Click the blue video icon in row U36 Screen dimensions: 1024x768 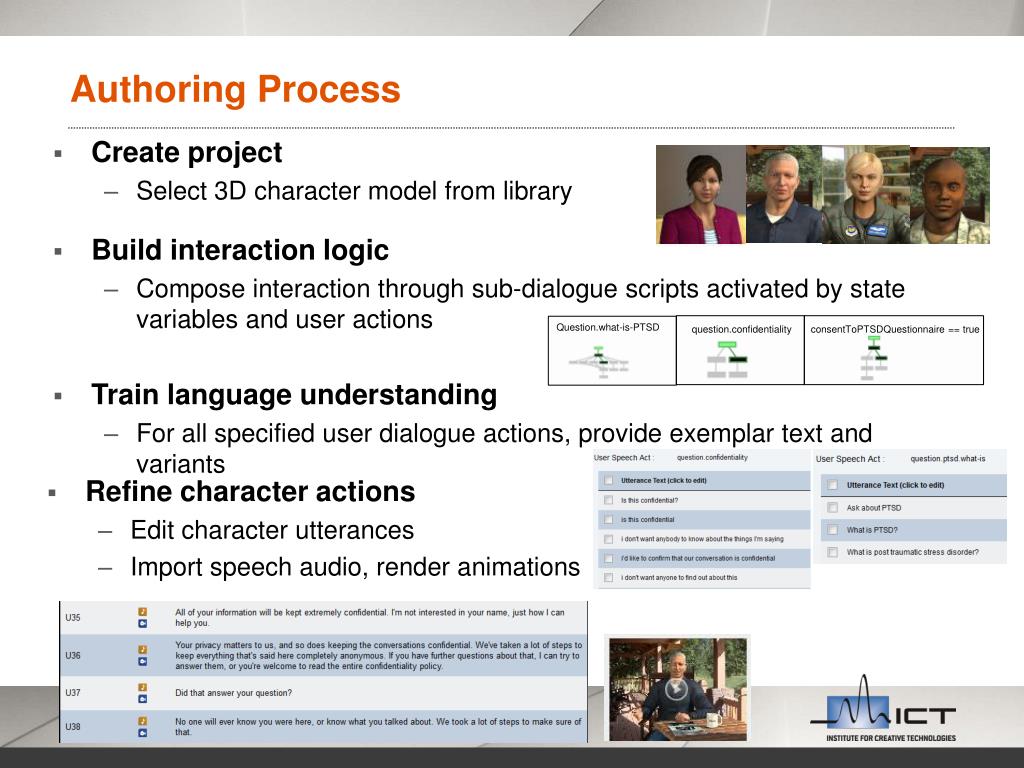[142, 662]
